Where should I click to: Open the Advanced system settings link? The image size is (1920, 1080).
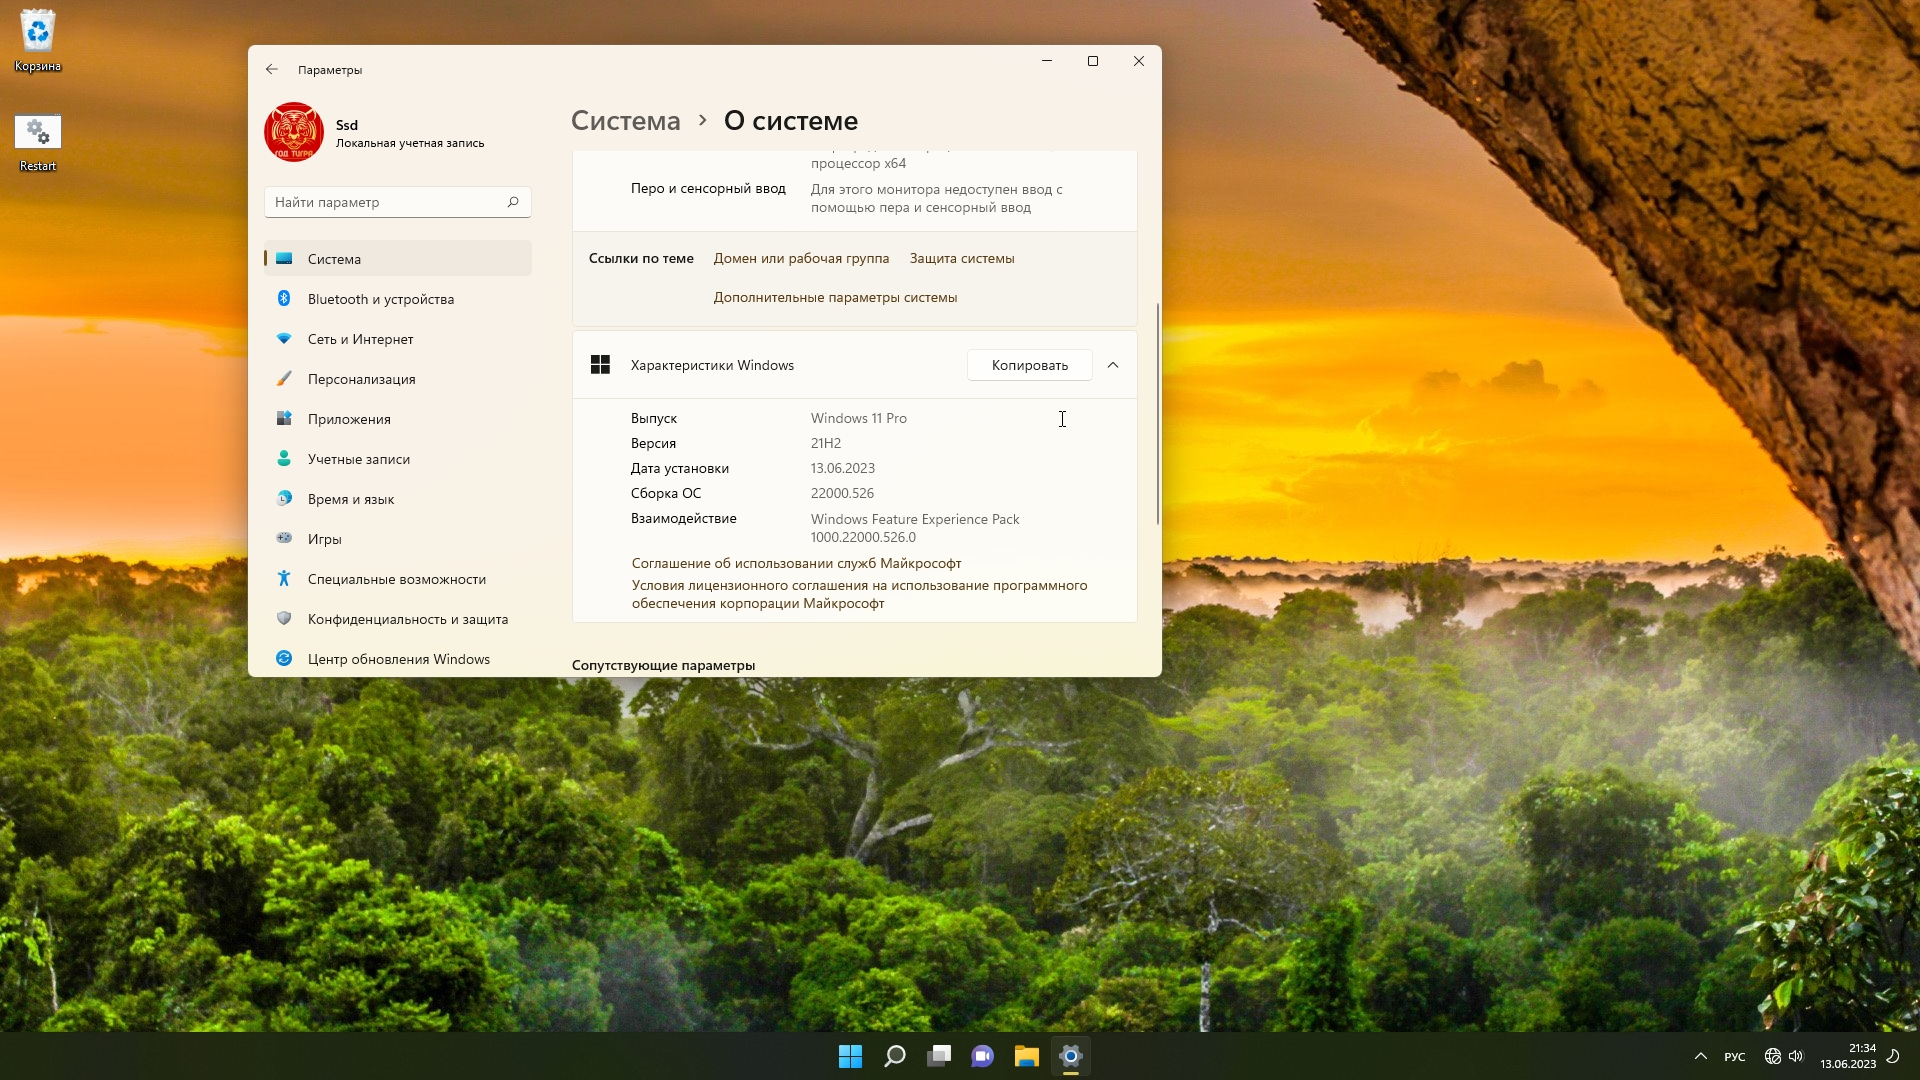coord(835,297)
